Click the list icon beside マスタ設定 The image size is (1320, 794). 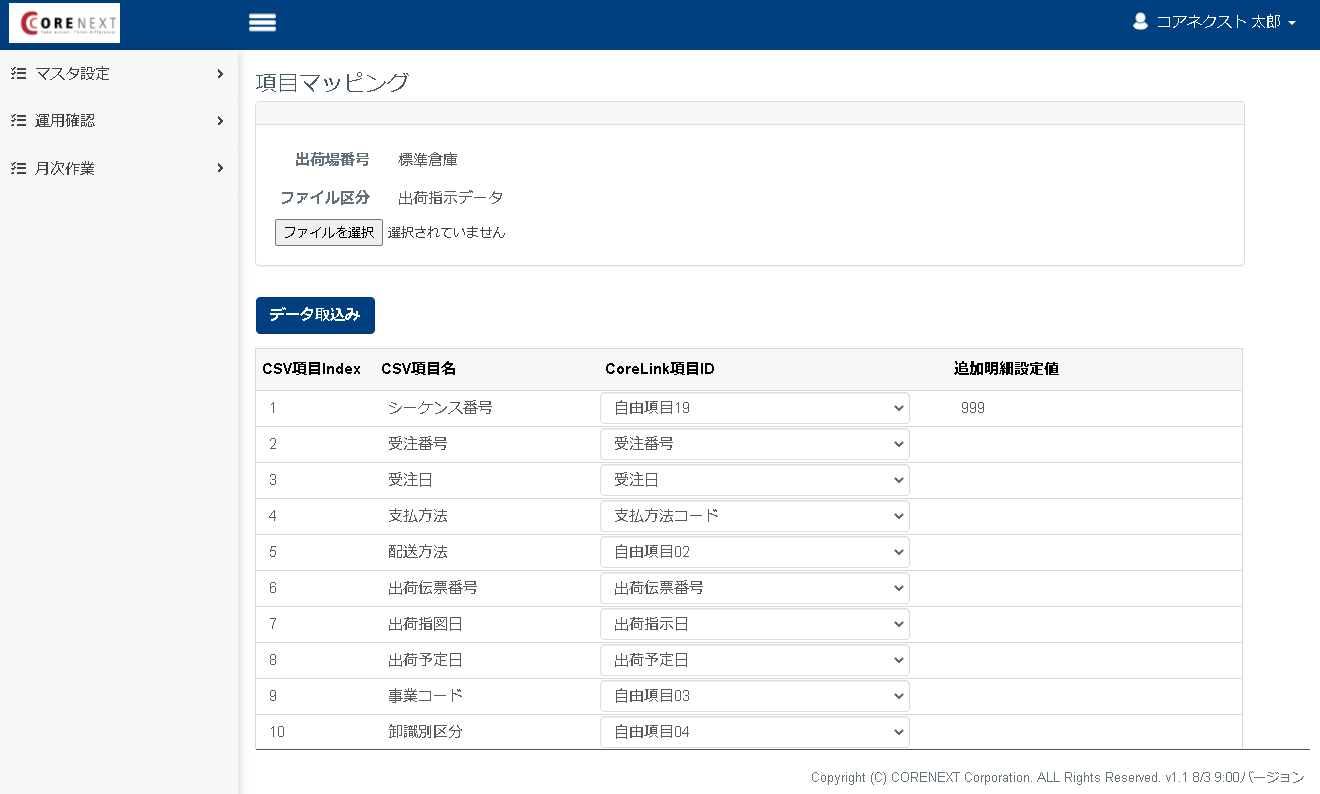point(16,72)
